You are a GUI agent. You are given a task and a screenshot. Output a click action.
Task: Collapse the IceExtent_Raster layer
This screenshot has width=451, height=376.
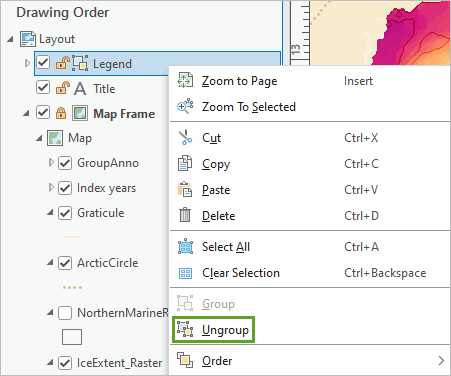50,362
